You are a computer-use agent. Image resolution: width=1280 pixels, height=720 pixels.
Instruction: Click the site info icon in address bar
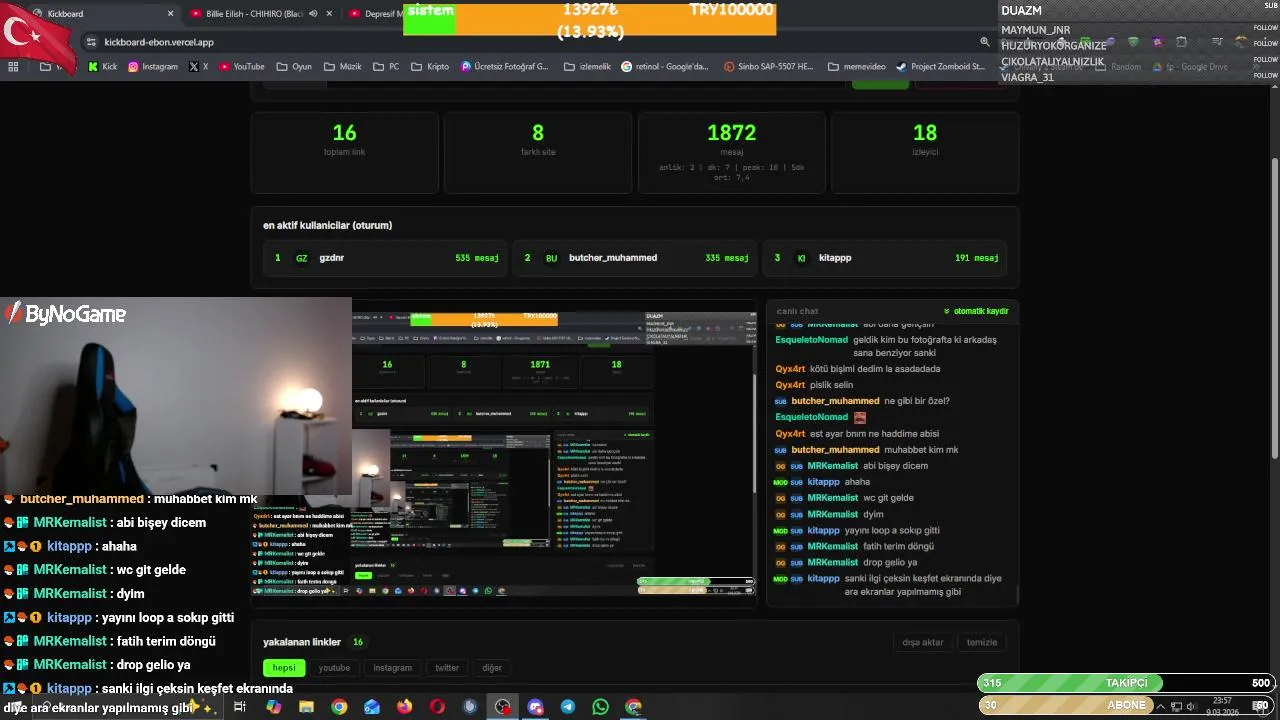pos(91,42)
